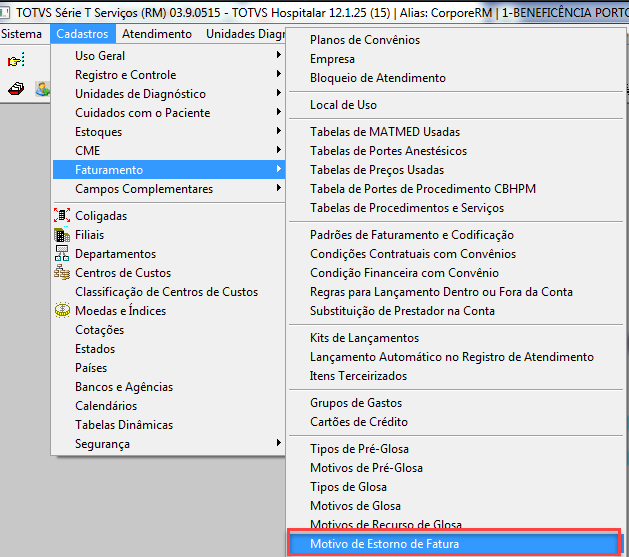Select Substituição de Prestador na Conta
Image resolution: width=629 pixels, height=557 pixels.
[456, 311]
